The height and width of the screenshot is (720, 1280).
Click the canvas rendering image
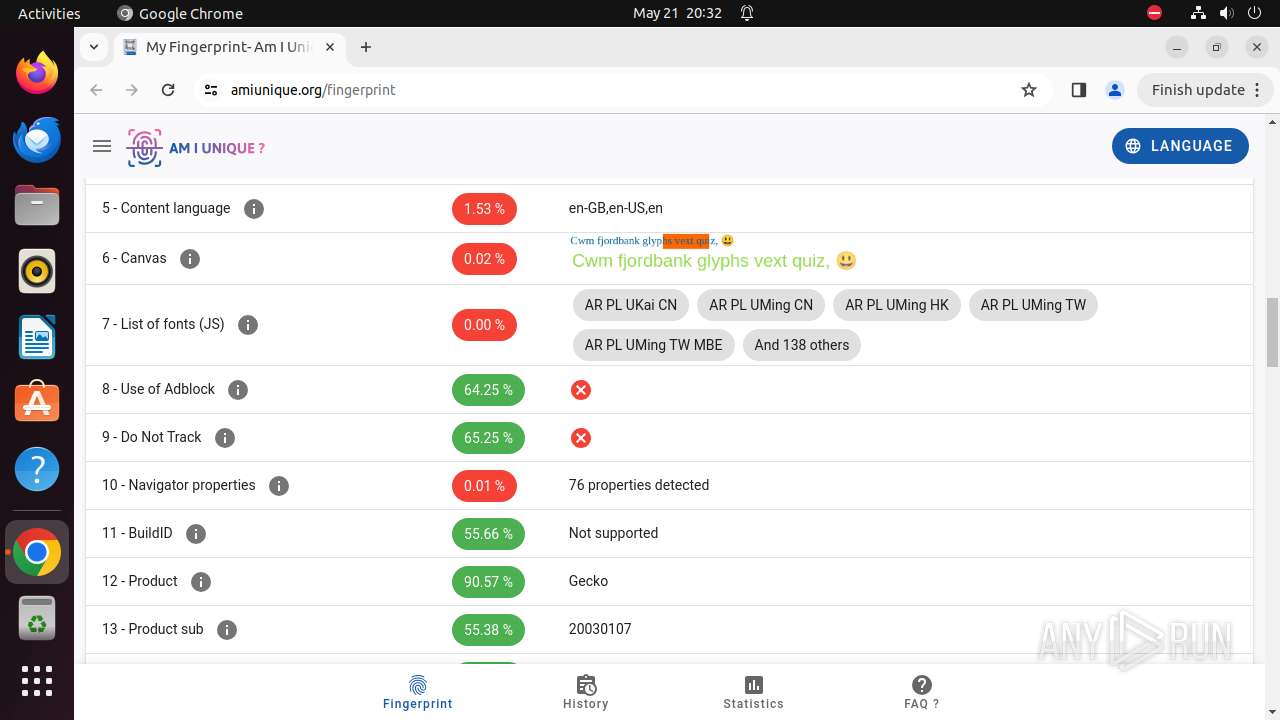point(714,253)
